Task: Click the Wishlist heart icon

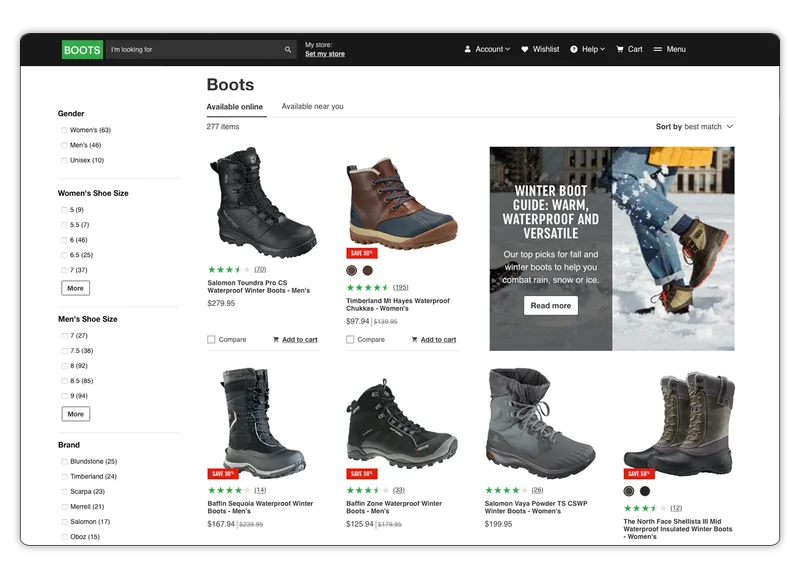Action: click(x=524, y=49)
